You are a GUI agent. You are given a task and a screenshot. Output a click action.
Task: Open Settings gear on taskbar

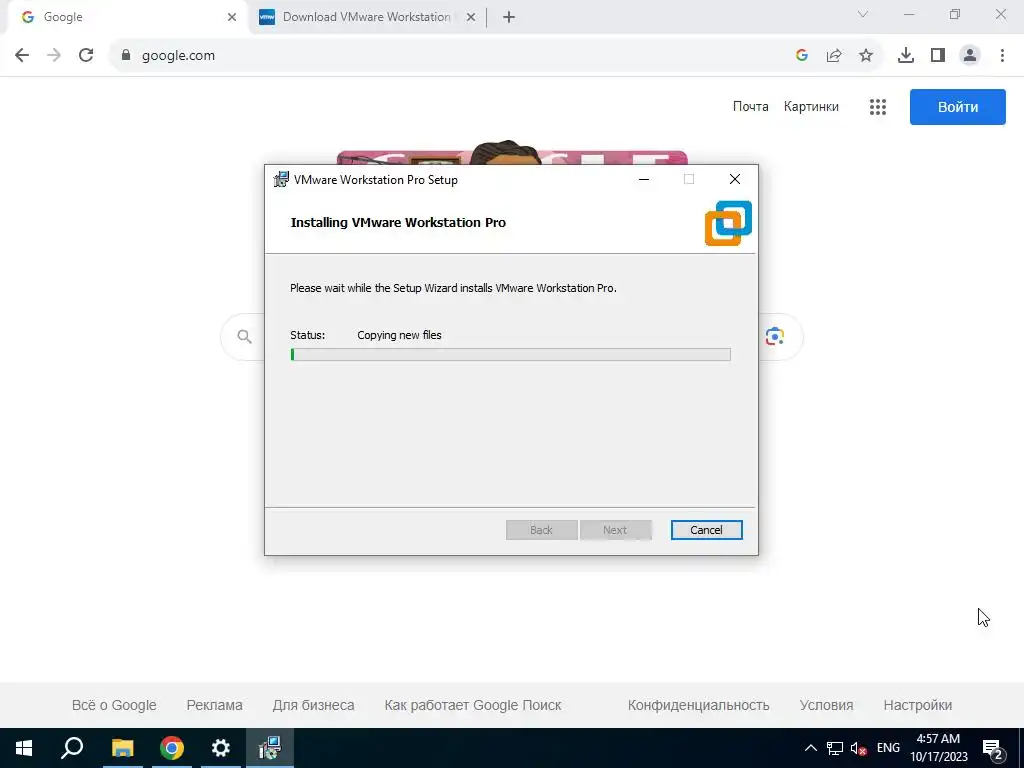pos(221,748)
